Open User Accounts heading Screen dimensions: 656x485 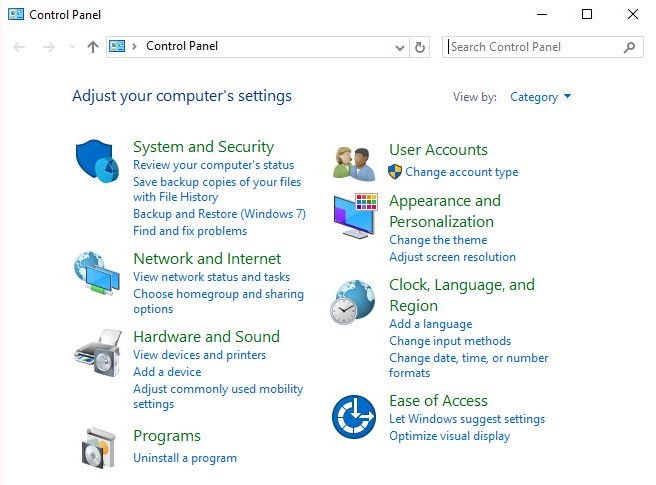click(x=438, y=150)
